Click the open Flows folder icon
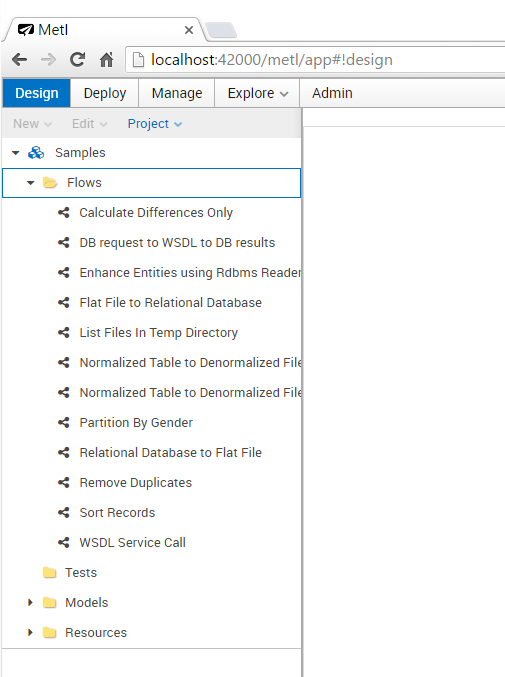This screenshot has width=505, height=677. 50,183
